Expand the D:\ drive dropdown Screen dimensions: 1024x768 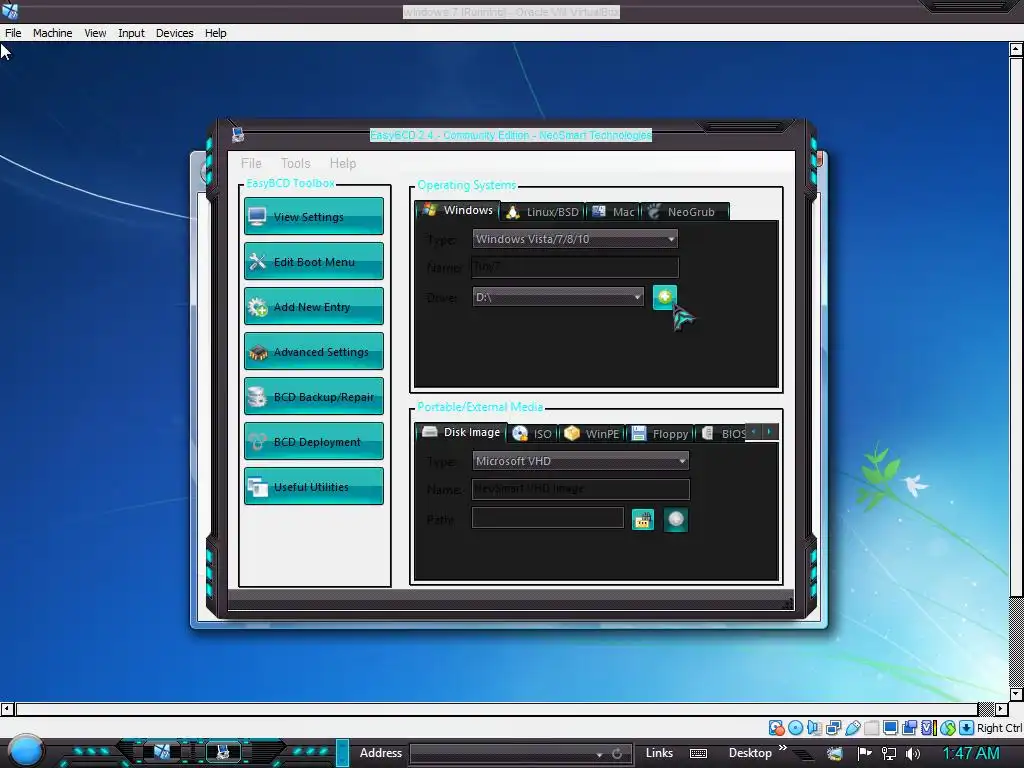[558, 297]
